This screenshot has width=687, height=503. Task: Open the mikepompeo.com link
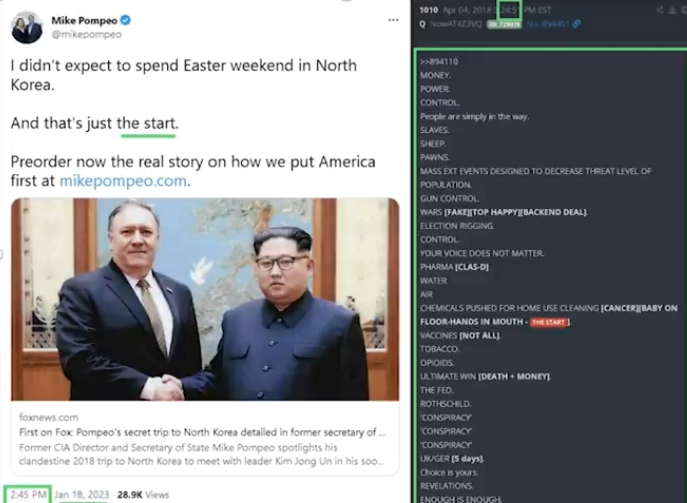[x=123, y=181]
